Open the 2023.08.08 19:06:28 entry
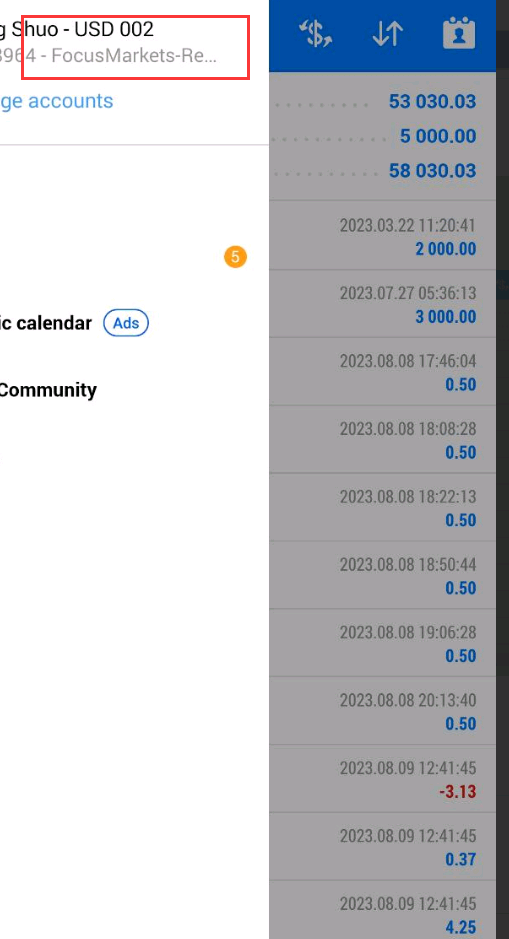 point(383,643)
